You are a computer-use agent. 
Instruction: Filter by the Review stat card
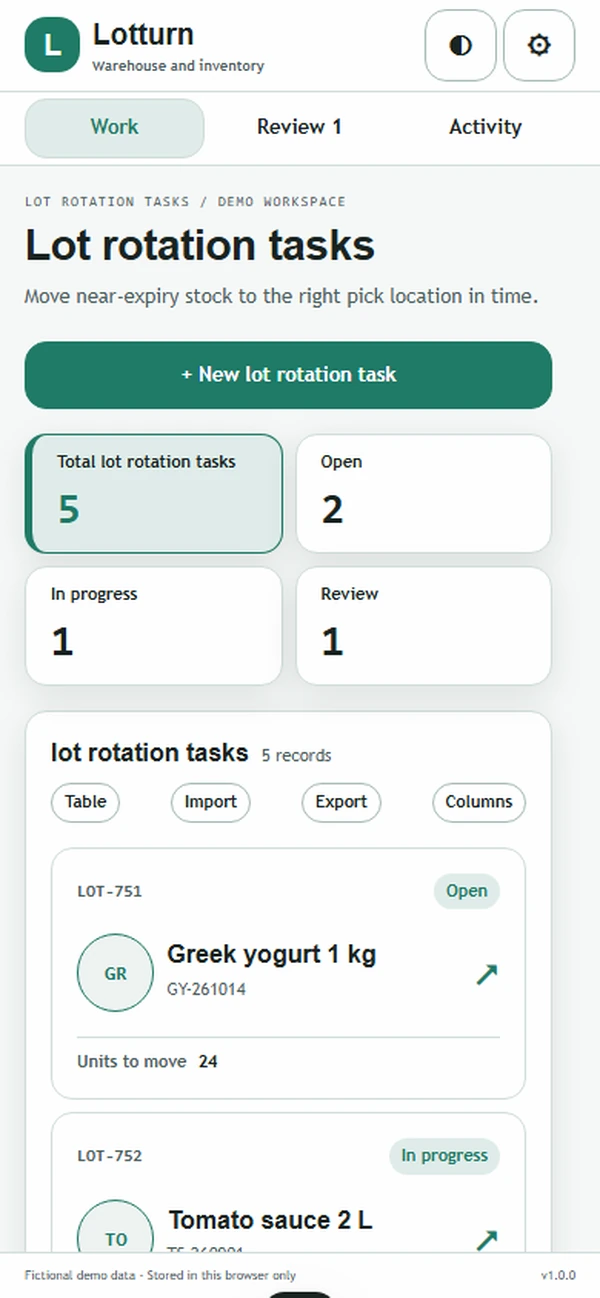tap(424, 626)
